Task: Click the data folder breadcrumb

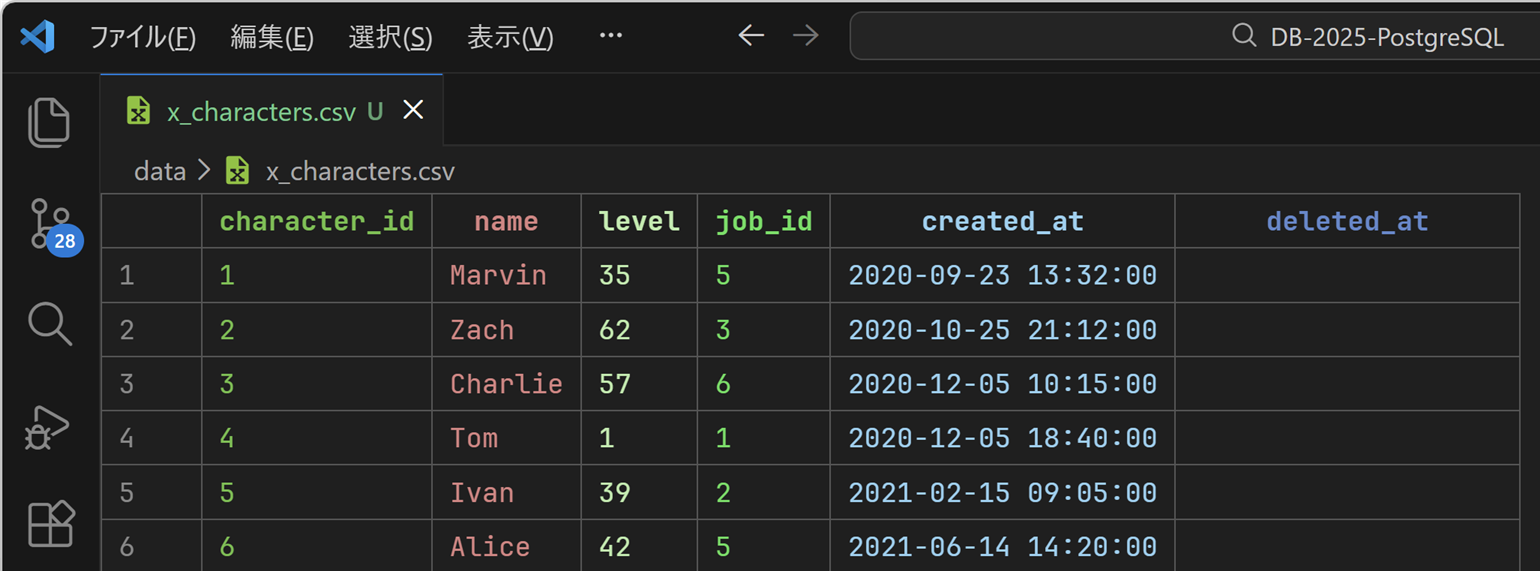Action: point(160,172)
